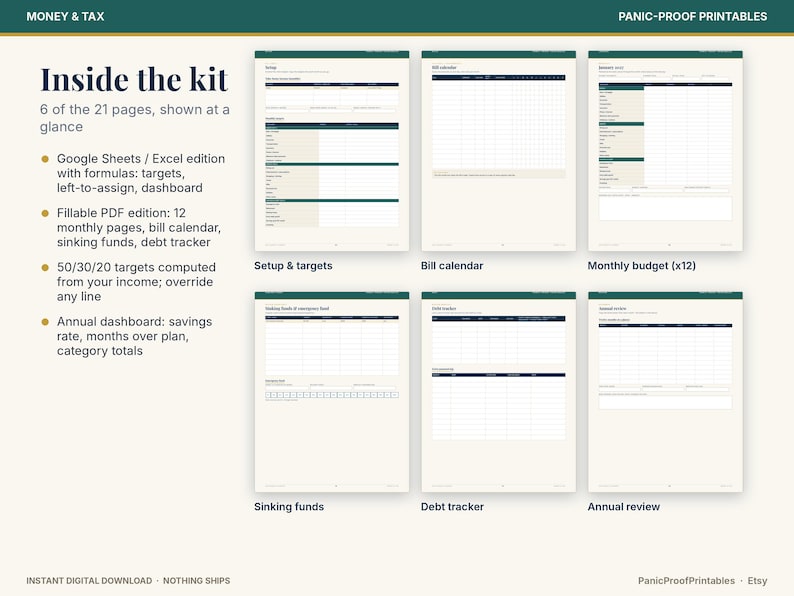Click the 'Bill calendar' caption
The width and height of the screenshot is (794, 596).
[452, 266]
